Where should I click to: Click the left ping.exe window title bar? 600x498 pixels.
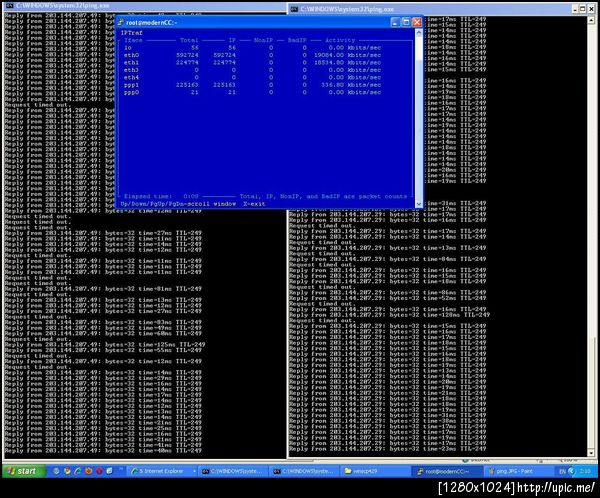145,5
